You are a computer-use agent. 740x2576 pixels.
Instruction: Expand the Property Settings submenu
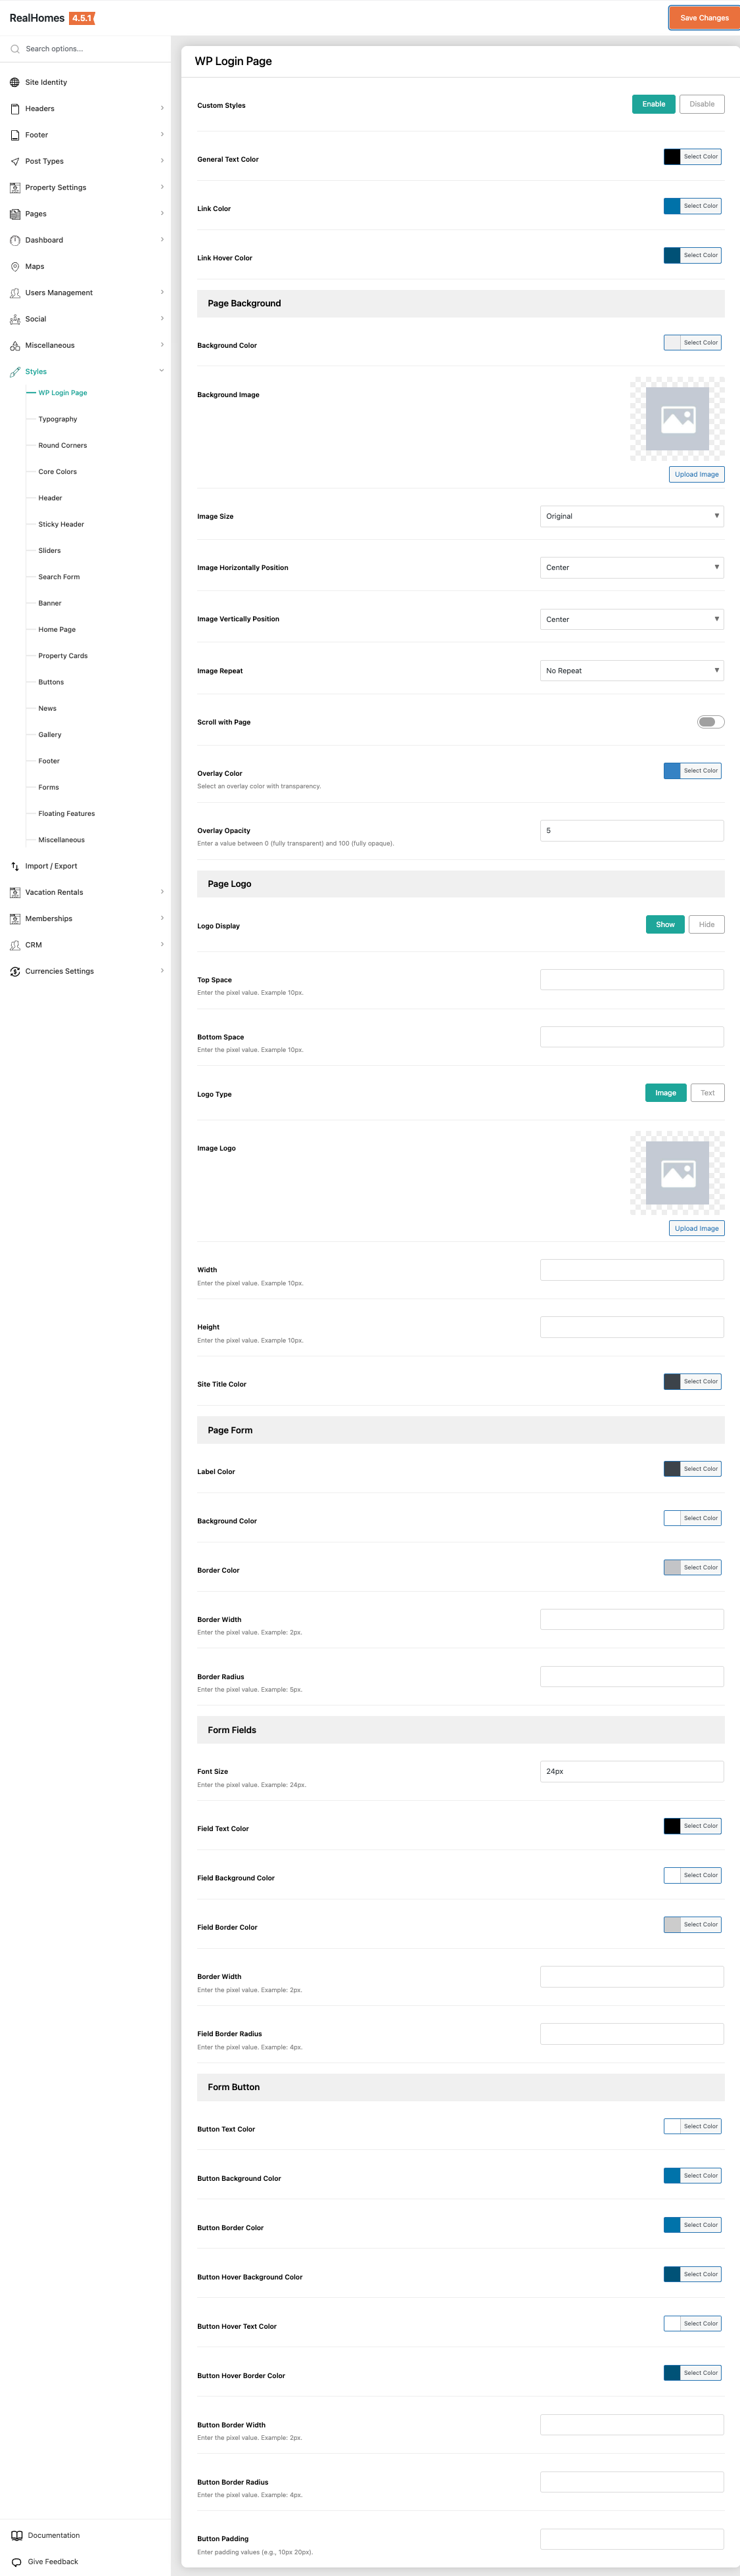(x=162, y=187)
